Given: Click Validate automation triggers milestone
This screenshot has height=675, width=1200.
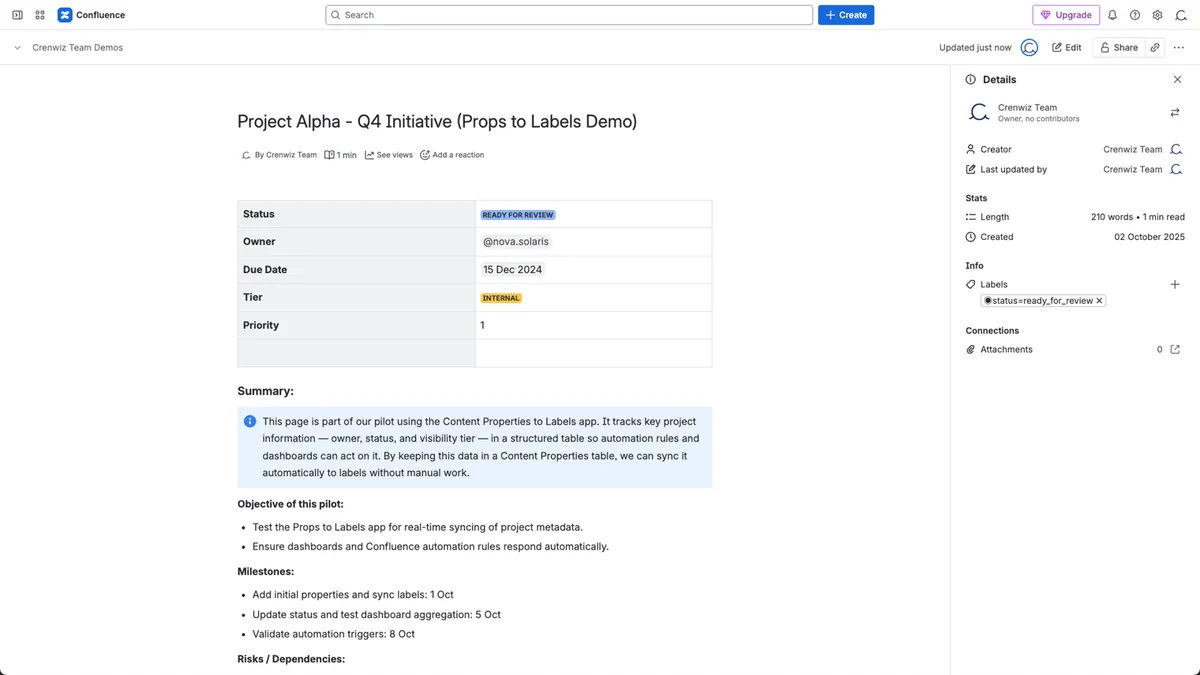Looking at the screenshot, I should (x=333, y=634).
